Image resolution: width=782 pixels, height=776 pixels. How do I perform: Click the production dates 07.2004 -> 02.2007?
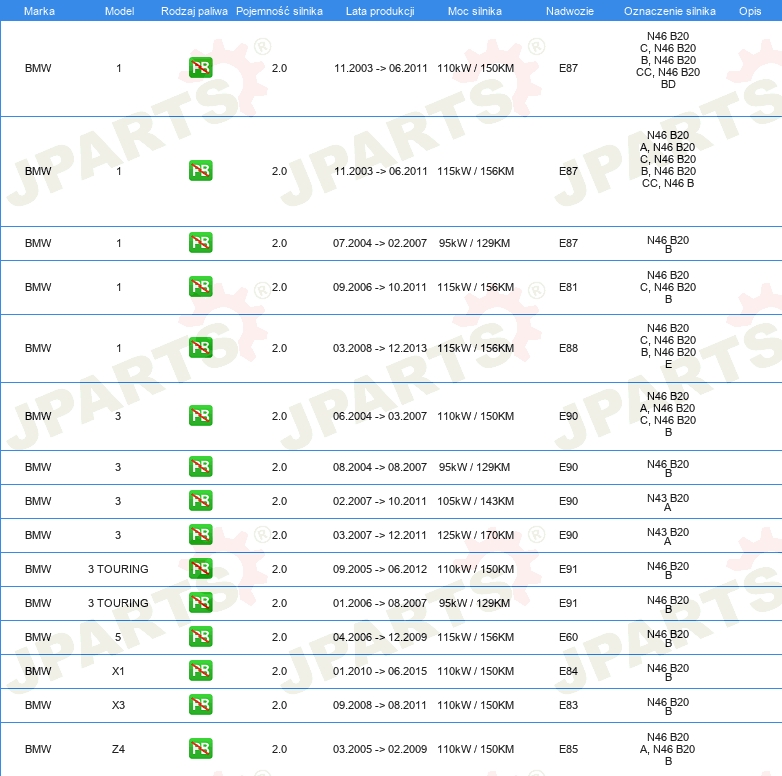tap(380, 243)
